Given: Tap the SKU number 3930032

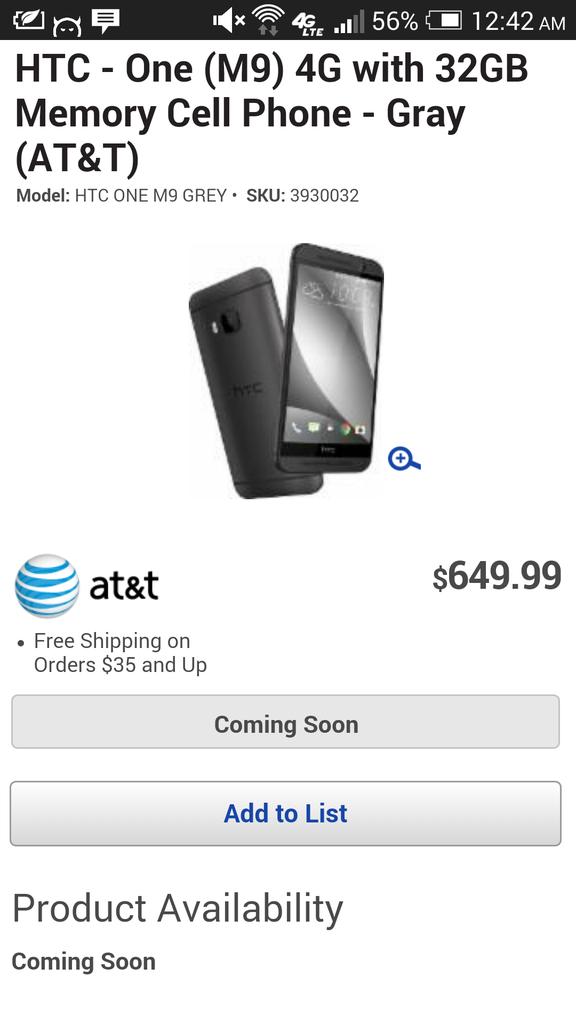Looking at the screenshot, I should pyautogui.click(x=324, y=195).
